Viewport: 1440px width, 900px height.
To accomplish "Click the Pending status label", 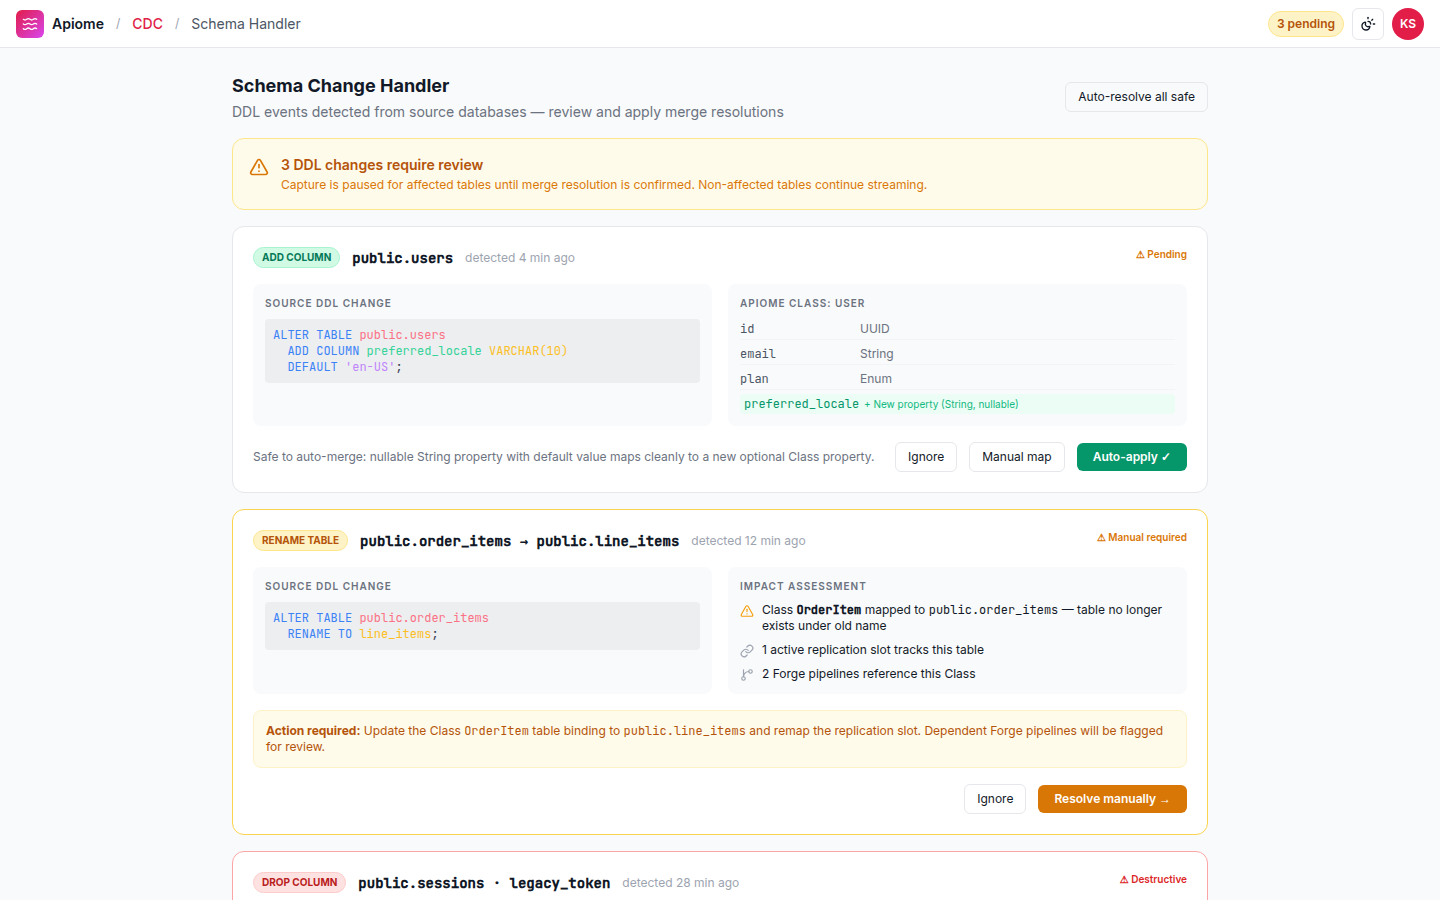I will [x=1161, y=255].
